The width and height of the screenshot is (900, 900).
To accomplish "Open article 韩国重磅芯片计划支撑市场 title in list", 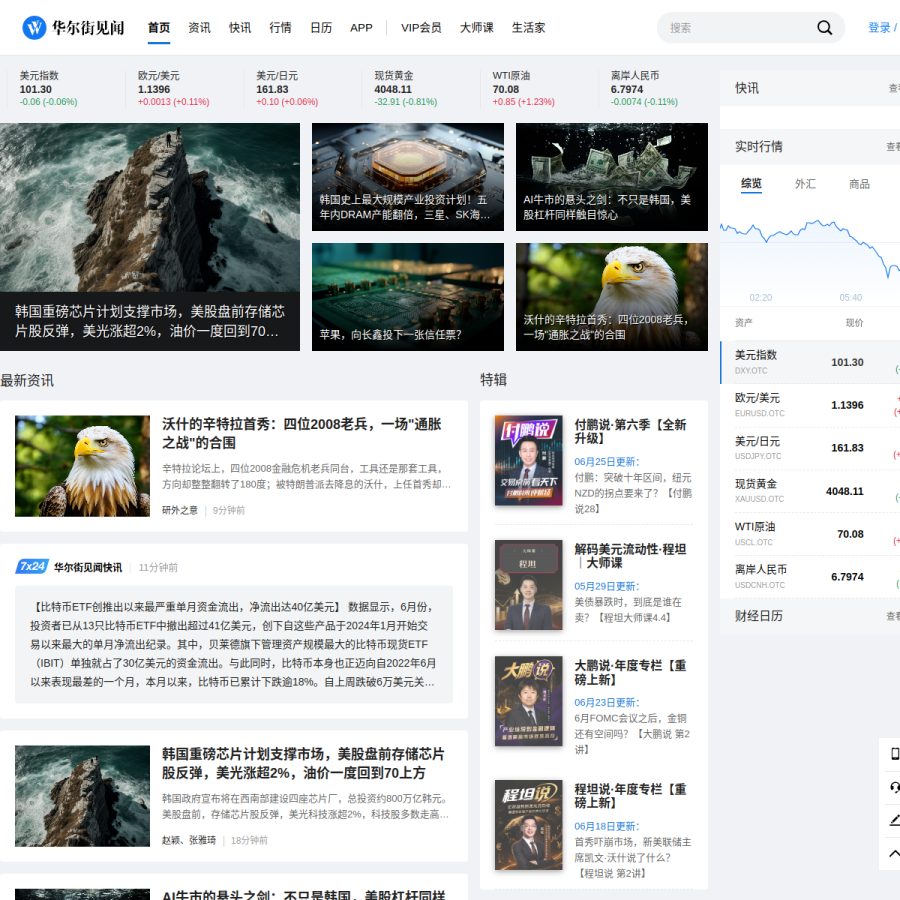I will click(303, 763).
